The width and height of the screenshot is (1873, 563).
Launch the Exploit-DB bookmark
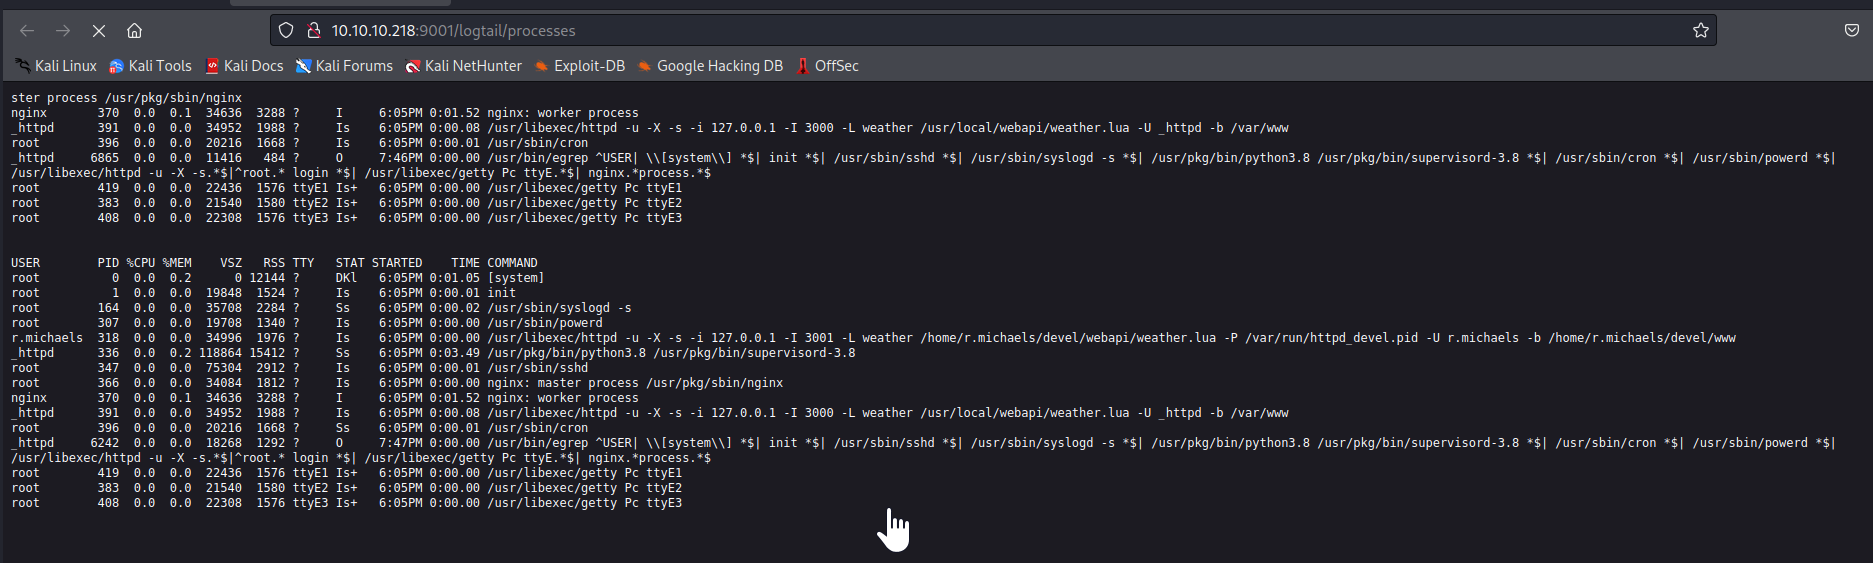(580, 66)
